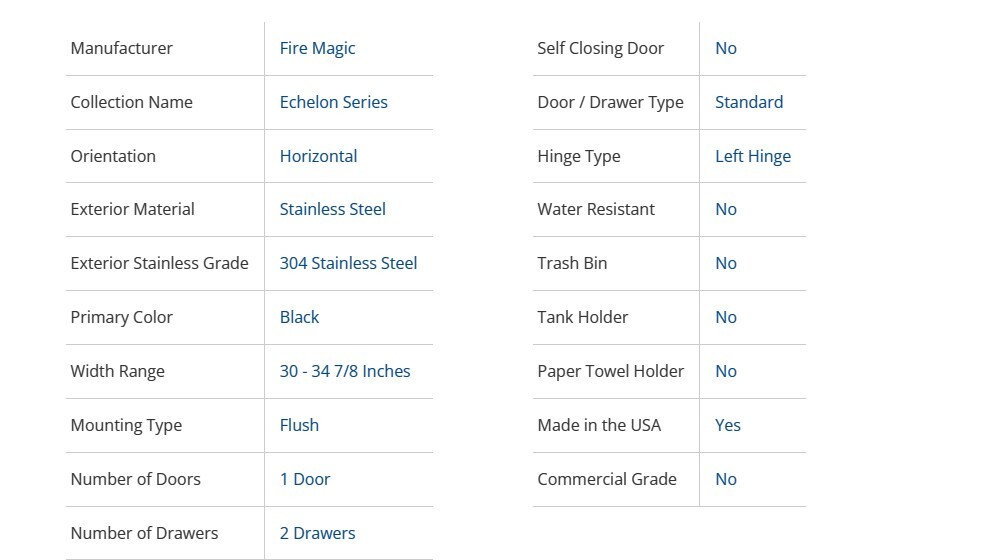The image size is (997, 560).
Task: Open the 304 Stainless Steel grade link
Action: [x=348, y=263]
